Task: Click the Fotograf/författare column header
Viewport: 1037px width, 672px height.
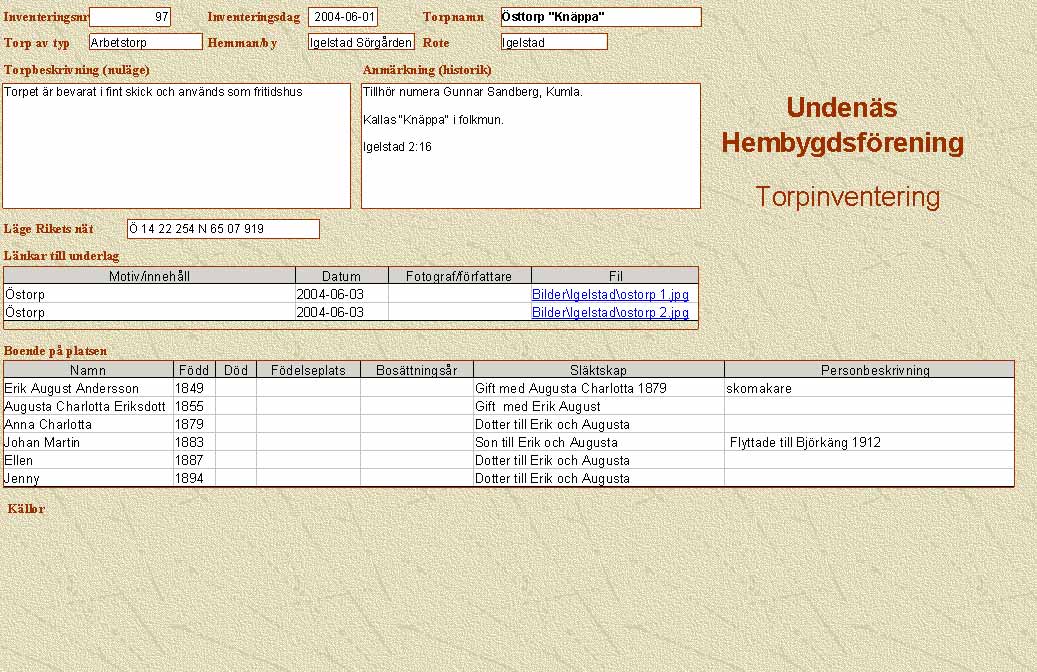Action: coord(459,276)
